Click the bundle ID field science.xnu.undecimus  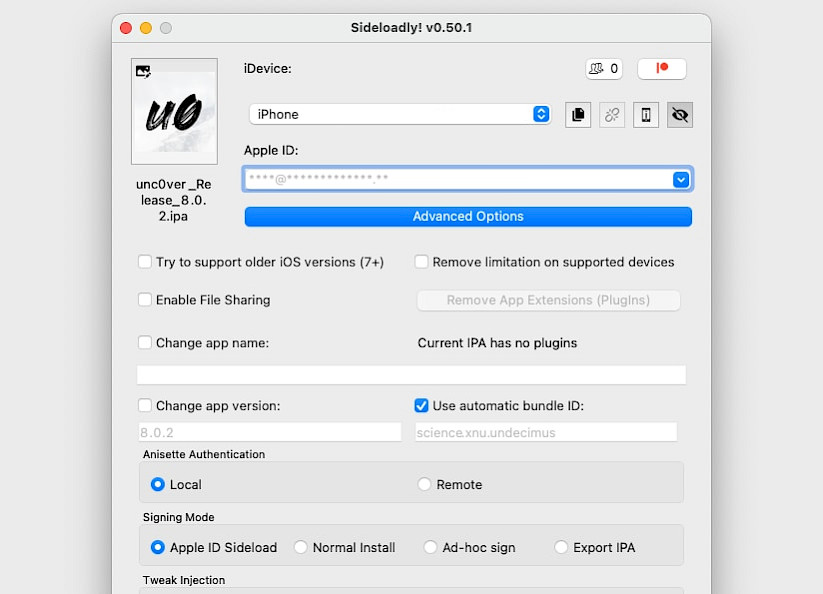point(546,432)
